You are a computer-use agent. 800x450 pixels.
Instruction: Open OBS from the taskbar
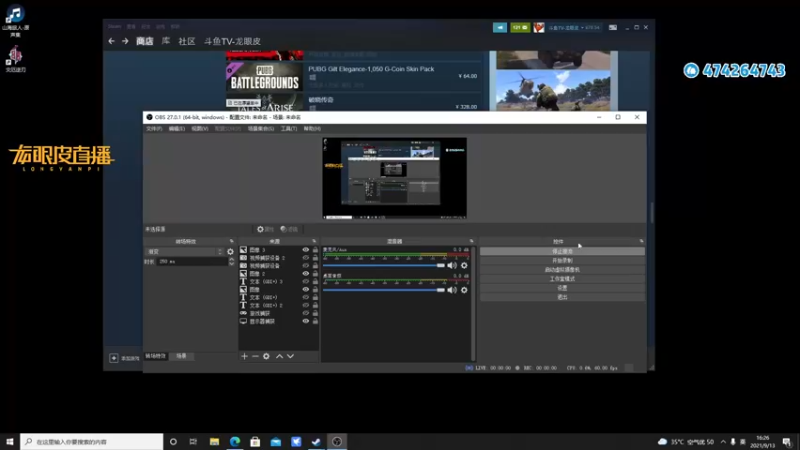coord(337,441)
